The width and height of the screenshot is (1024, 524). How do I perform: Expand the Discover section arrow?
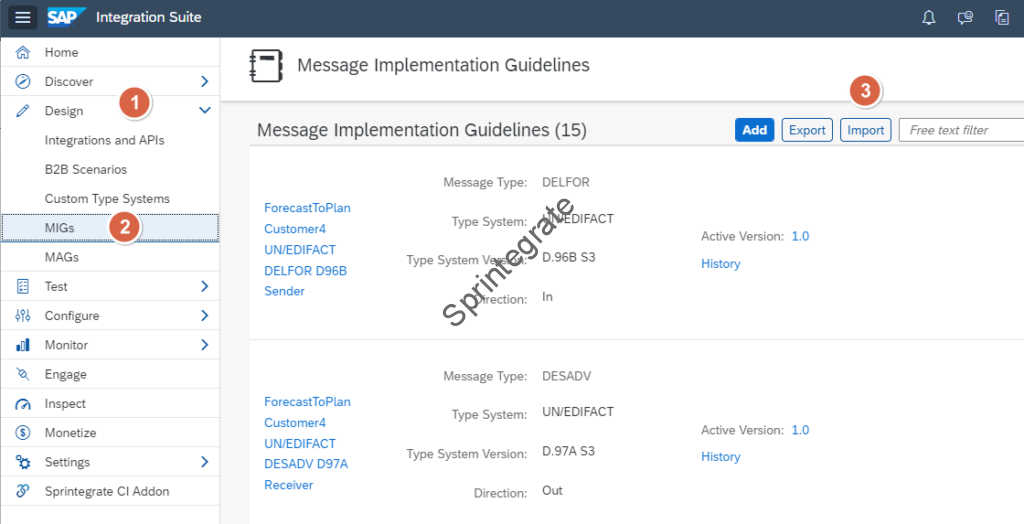click(204, 82)
